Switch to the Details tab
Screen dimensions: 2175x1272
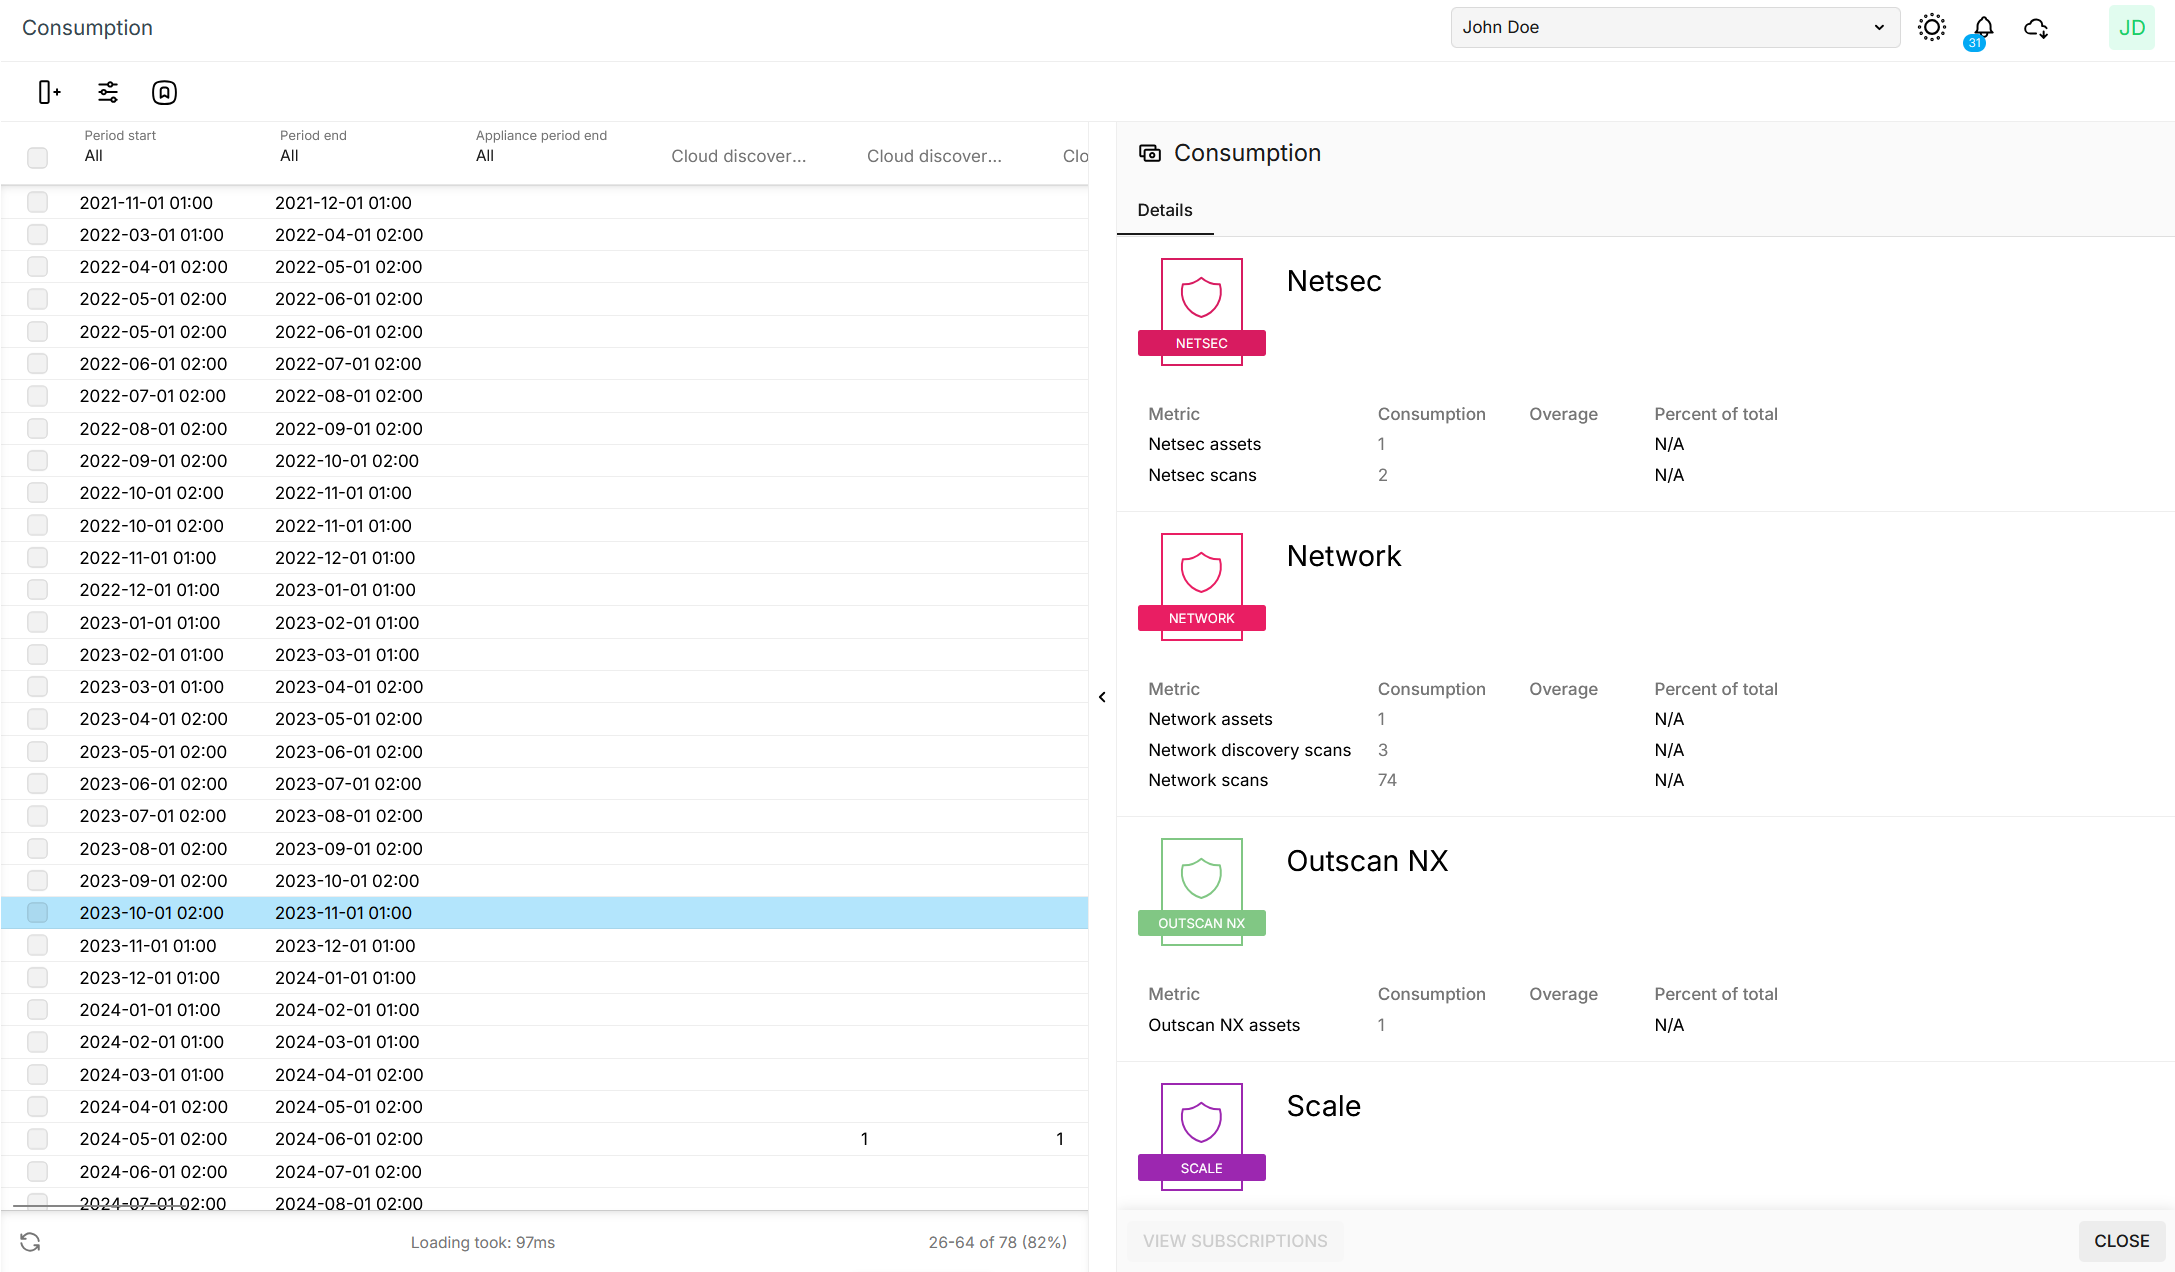[x=1165, y=210]
